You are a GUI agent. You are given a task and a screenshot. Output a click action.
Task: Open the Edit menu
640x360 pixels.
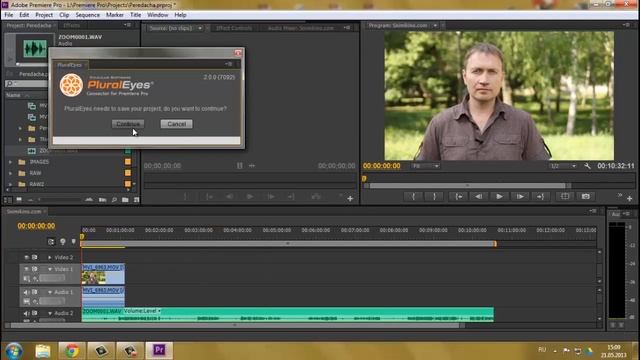24,15
